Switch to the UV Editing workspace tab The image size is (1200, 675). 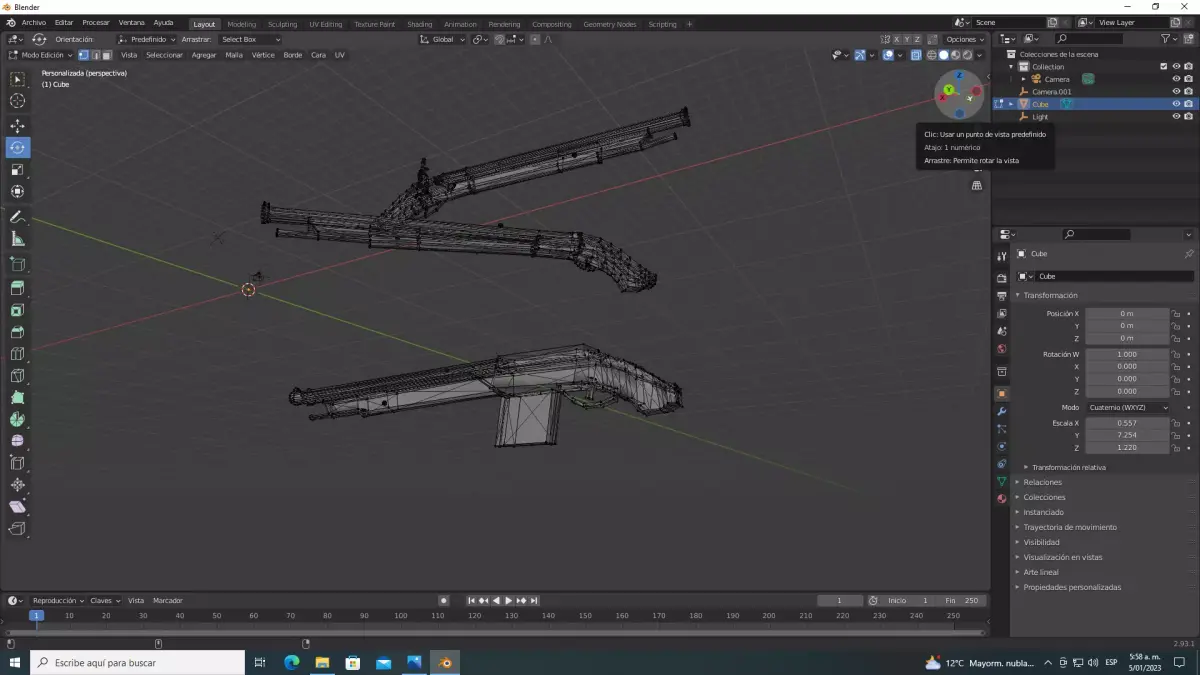click(x=325, y=24)
